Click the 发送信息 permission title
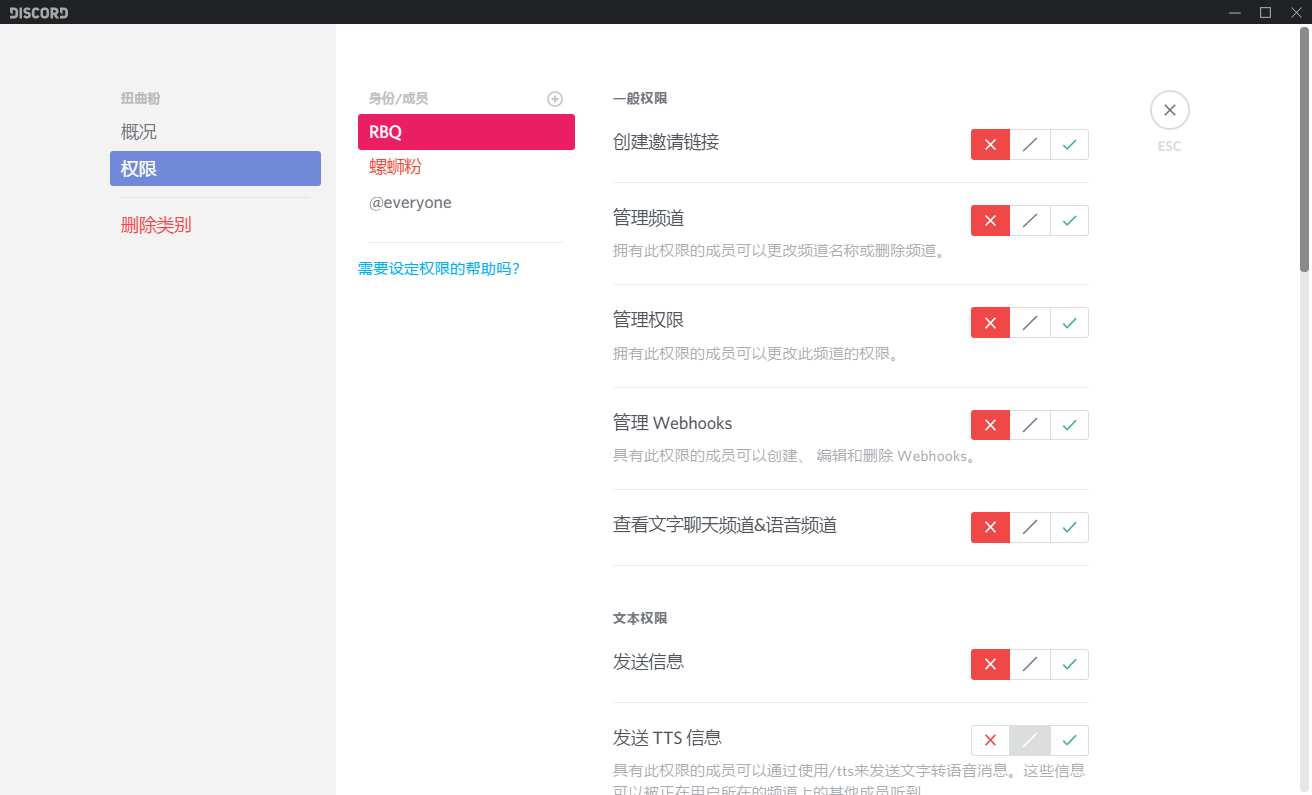 coord(648,662)
